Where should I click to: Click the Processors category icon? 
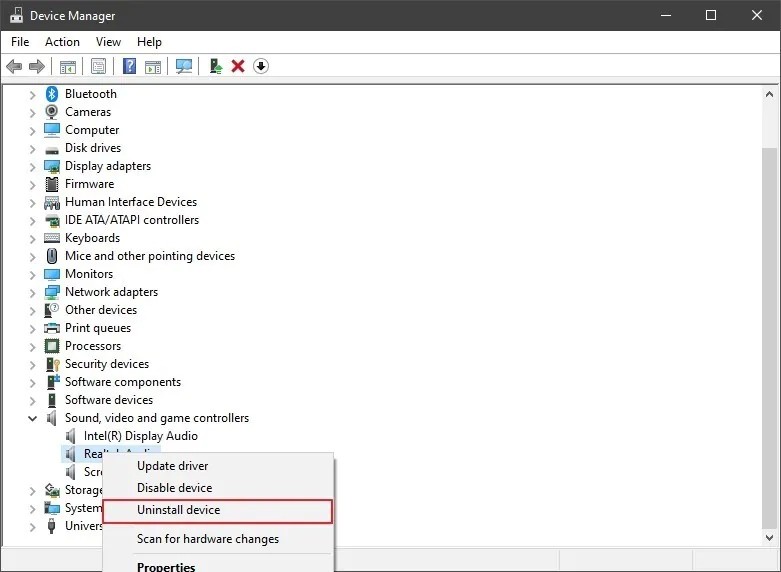pos(52,346)
